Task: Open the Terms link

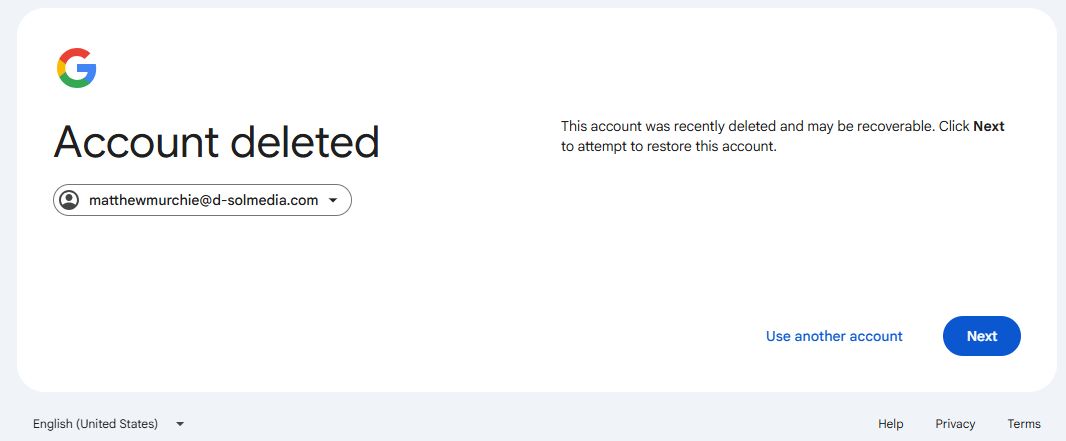Action: [x=1024, y=424]
